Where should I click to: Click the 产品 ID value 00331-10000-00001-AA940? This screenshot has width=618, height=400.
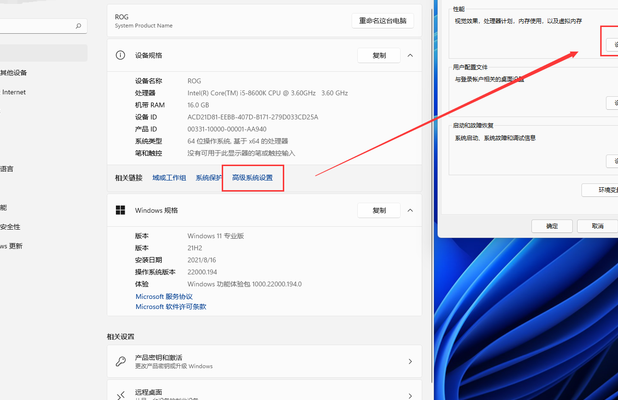(227, 129)
